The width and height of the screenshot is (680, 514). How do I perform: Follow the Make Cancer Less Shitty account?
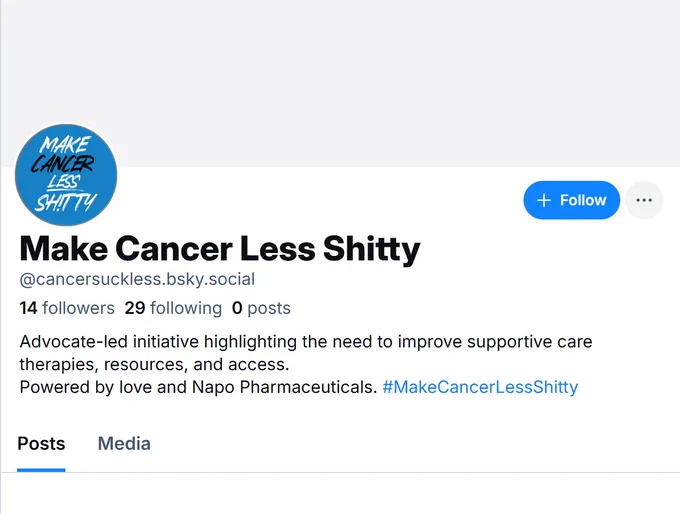[571, 200]
